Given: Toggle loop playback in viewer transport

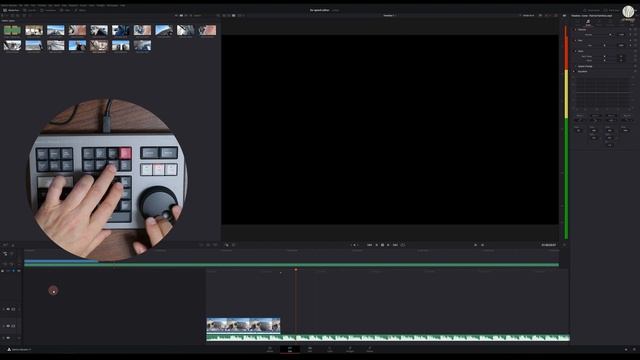Looking at the screenshot, I should [402, 245].
